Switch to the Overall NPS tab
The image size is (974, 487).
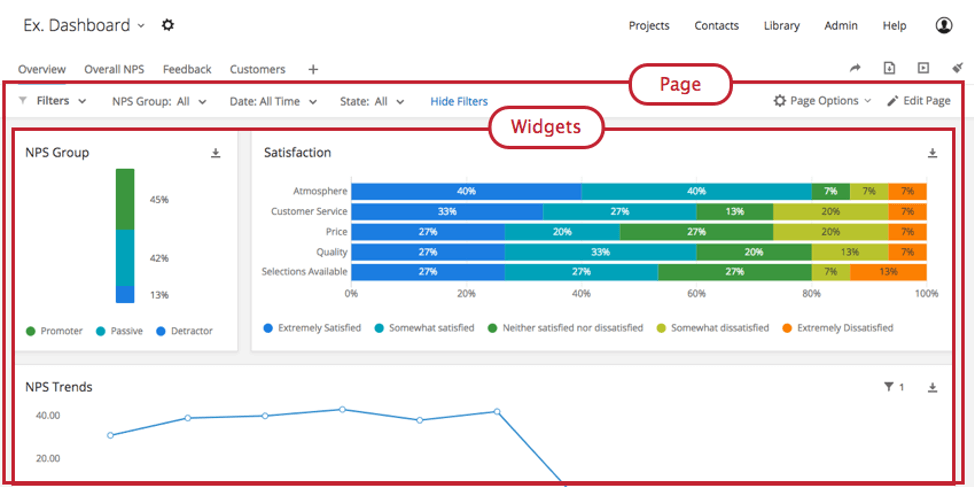114,69
